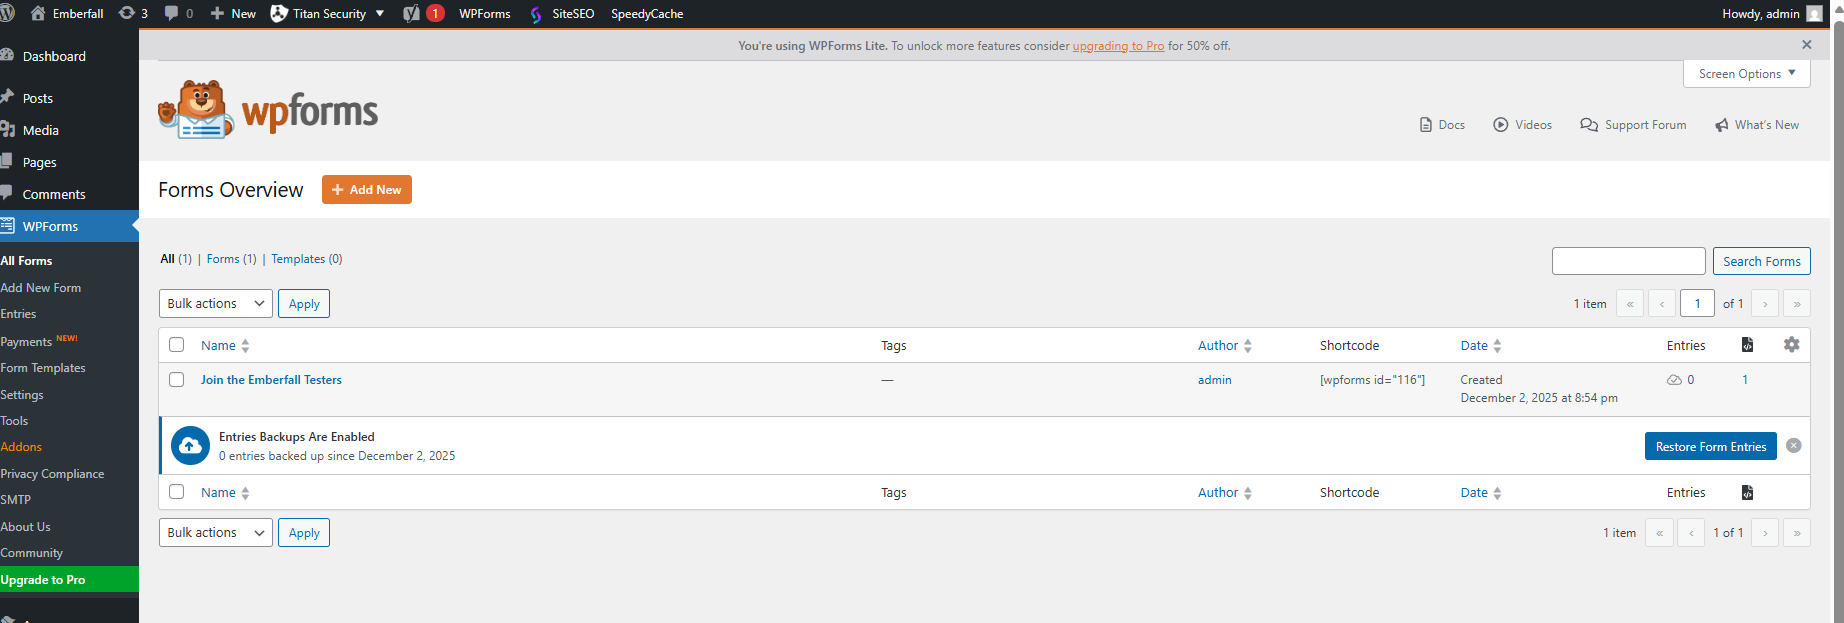Open Comments in the sidebar

click(x=69, y=194)
